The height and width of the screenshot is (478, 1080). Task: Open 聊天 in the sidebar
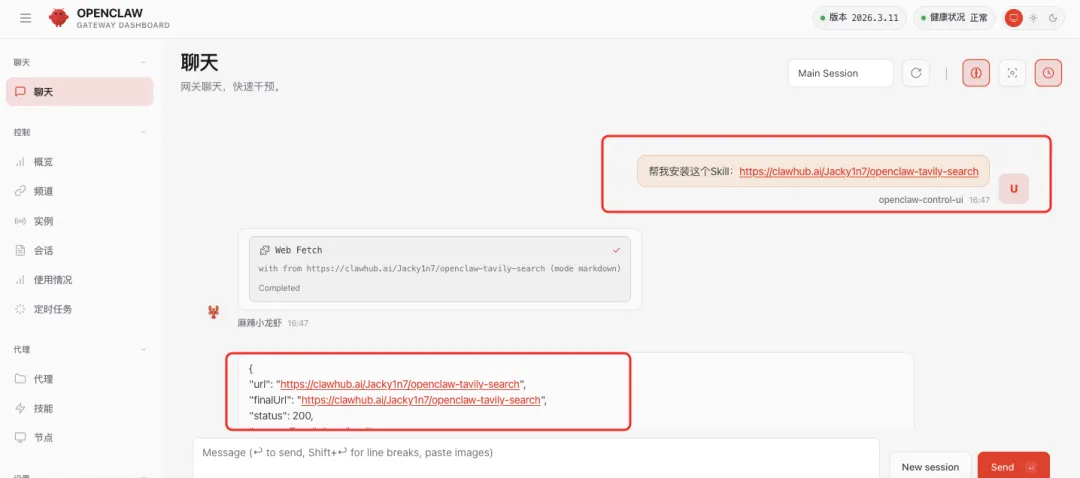pos(80,92)
